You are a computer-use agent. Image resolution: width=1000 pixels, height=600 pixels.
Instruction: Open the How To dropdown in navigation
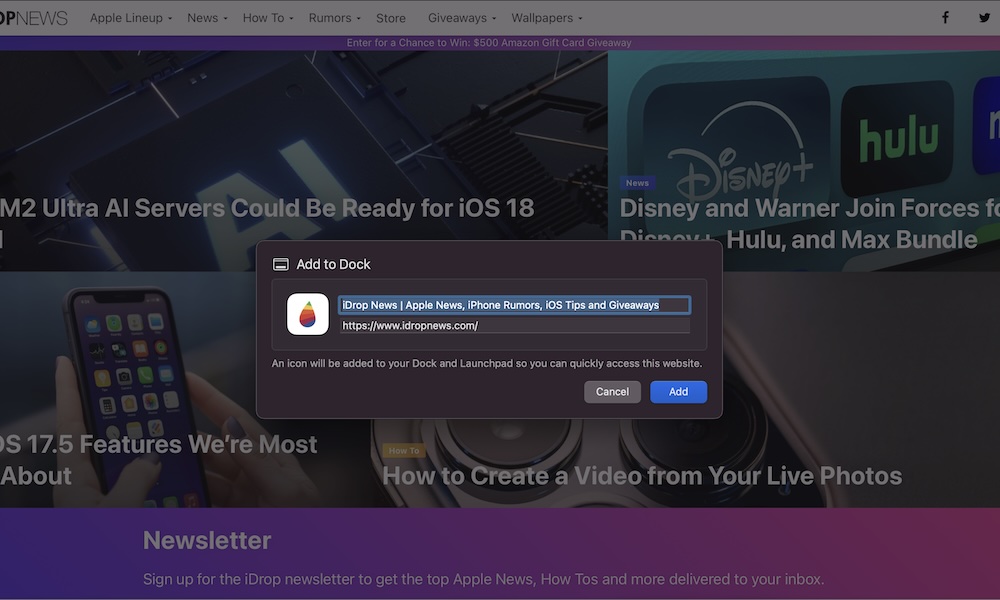(x=268, y=18)
